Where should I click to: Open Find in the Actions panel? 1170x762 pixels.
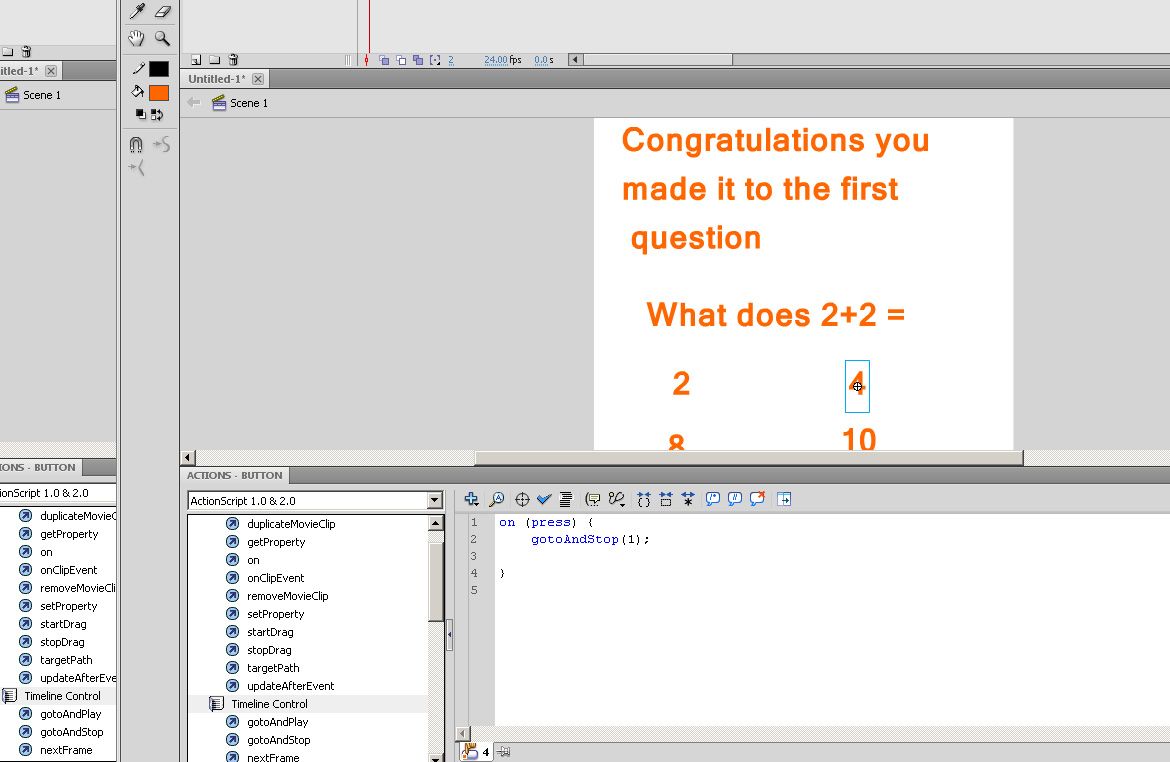click(x=497, y=499)
